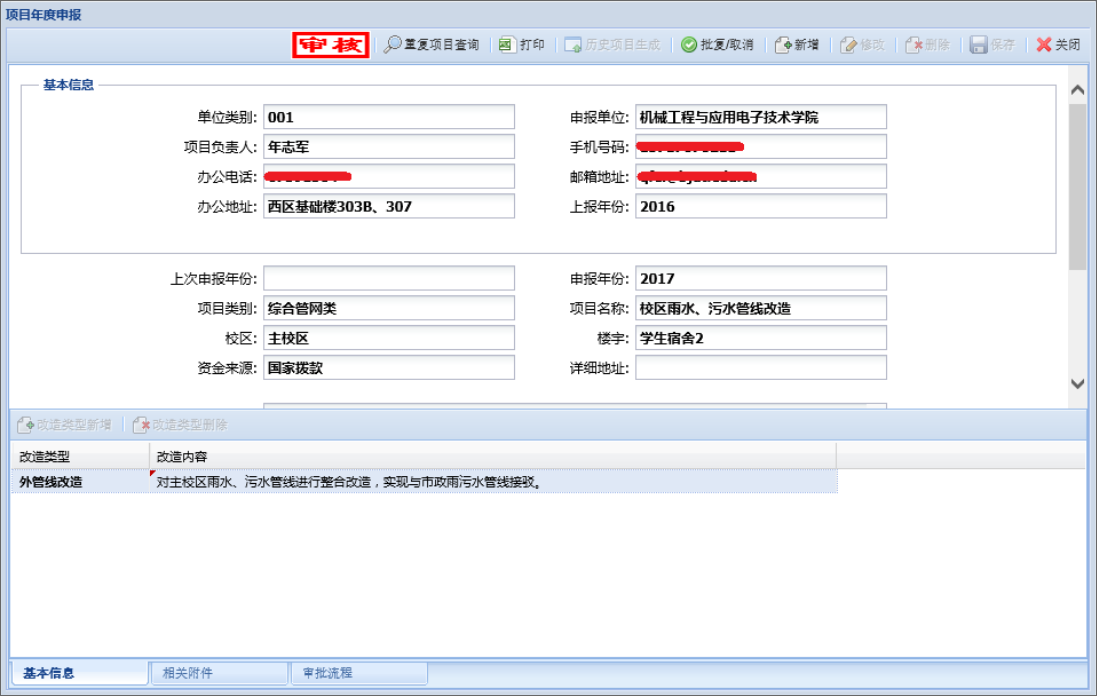This screenshot has width=1097, height=696.
Task: Click the 重复项目查询 magnifier icon
Action: pyautogui.click(x=393, y=45)
